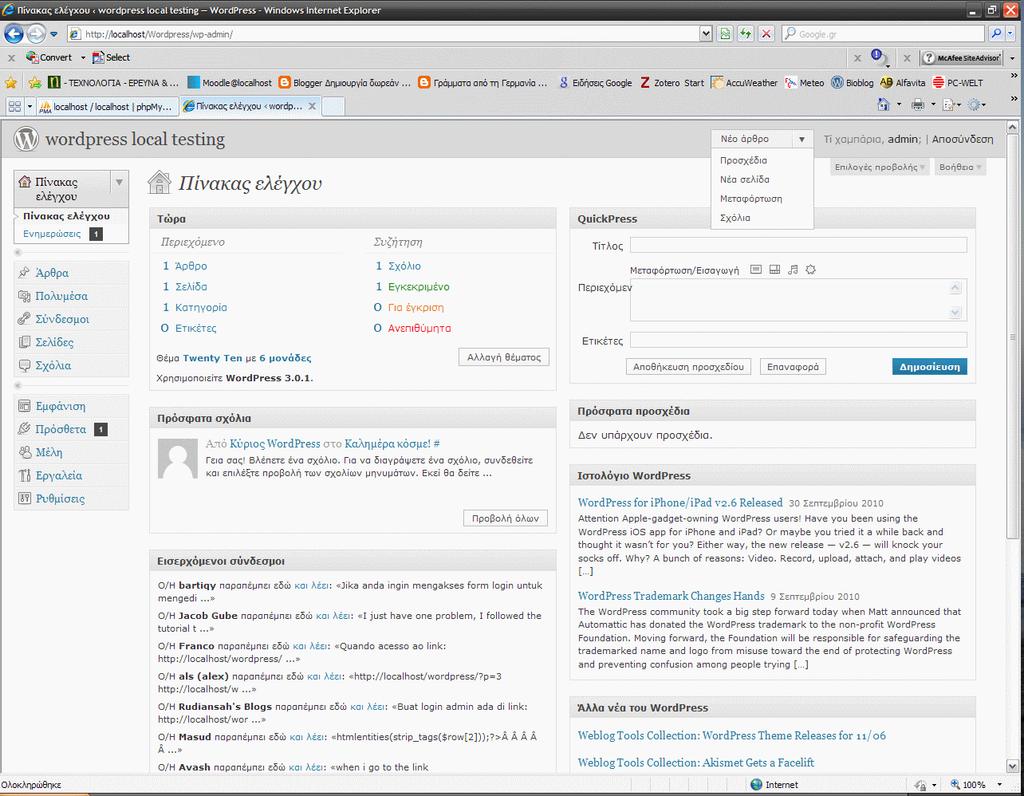1024x796 pixels.
Task: Click the pages icon beside Σελίδες
Action: point(24,342)
